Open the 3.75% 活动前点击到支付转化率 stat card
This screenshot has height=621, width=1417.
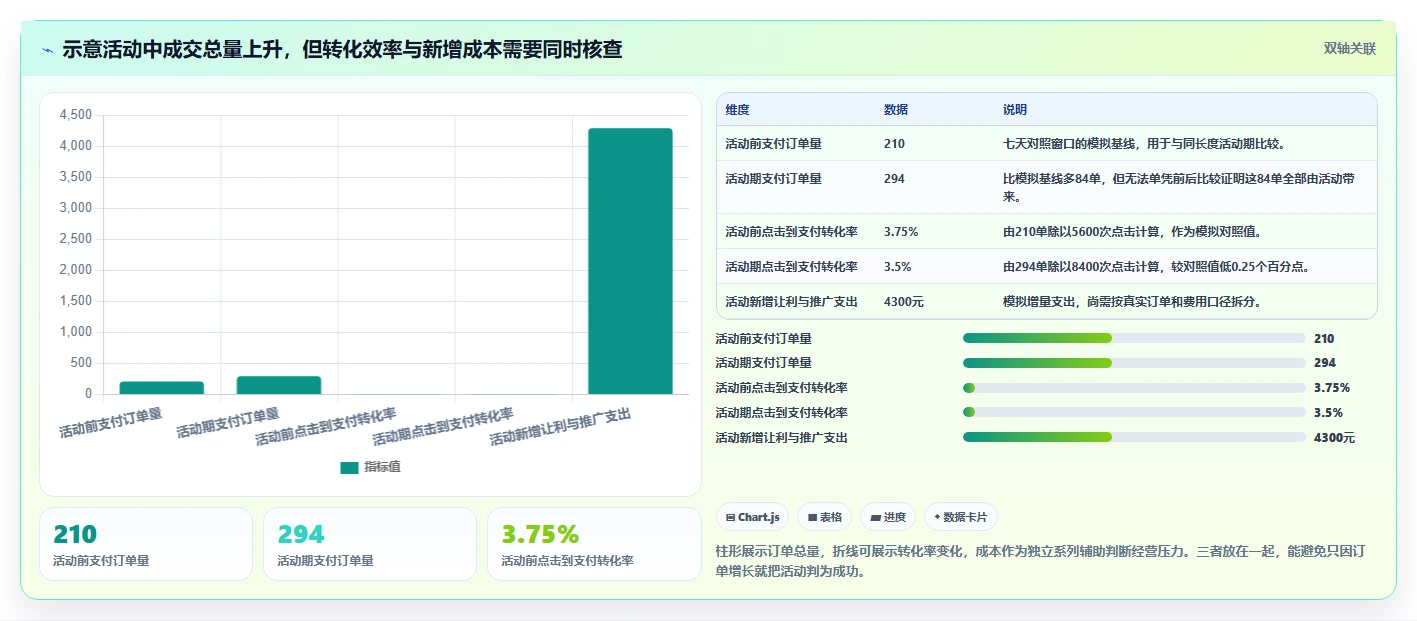click(594, 544)
